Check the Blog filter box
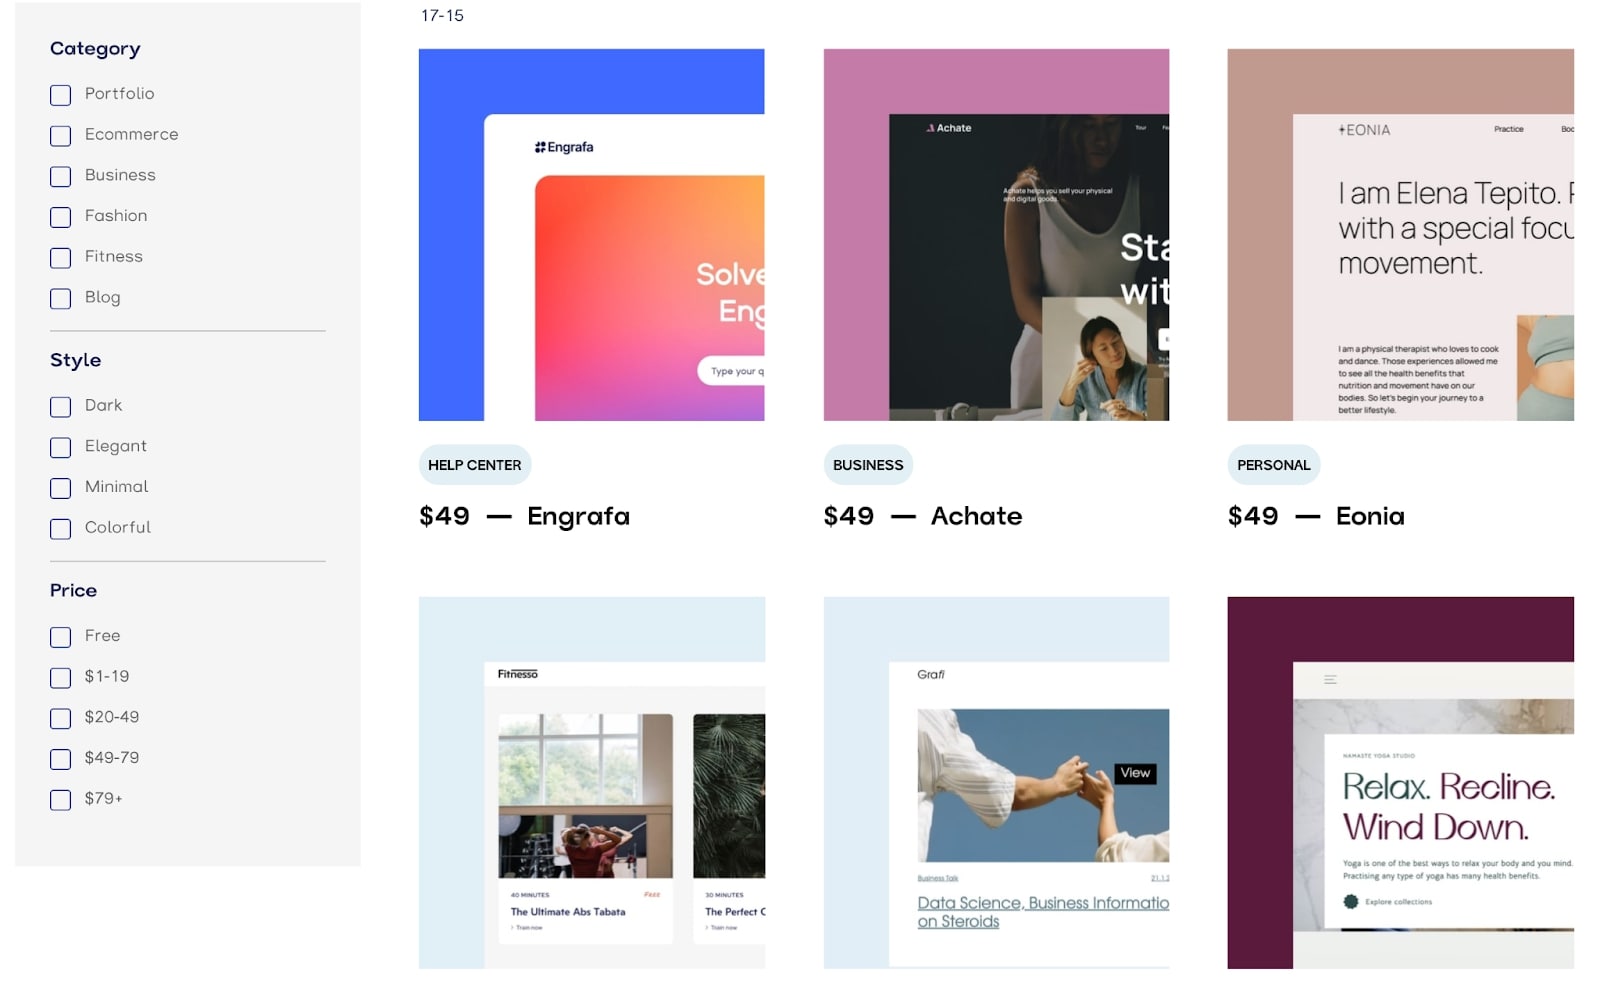The height and width of the screenshot is (991, 1600). point(61,299)
